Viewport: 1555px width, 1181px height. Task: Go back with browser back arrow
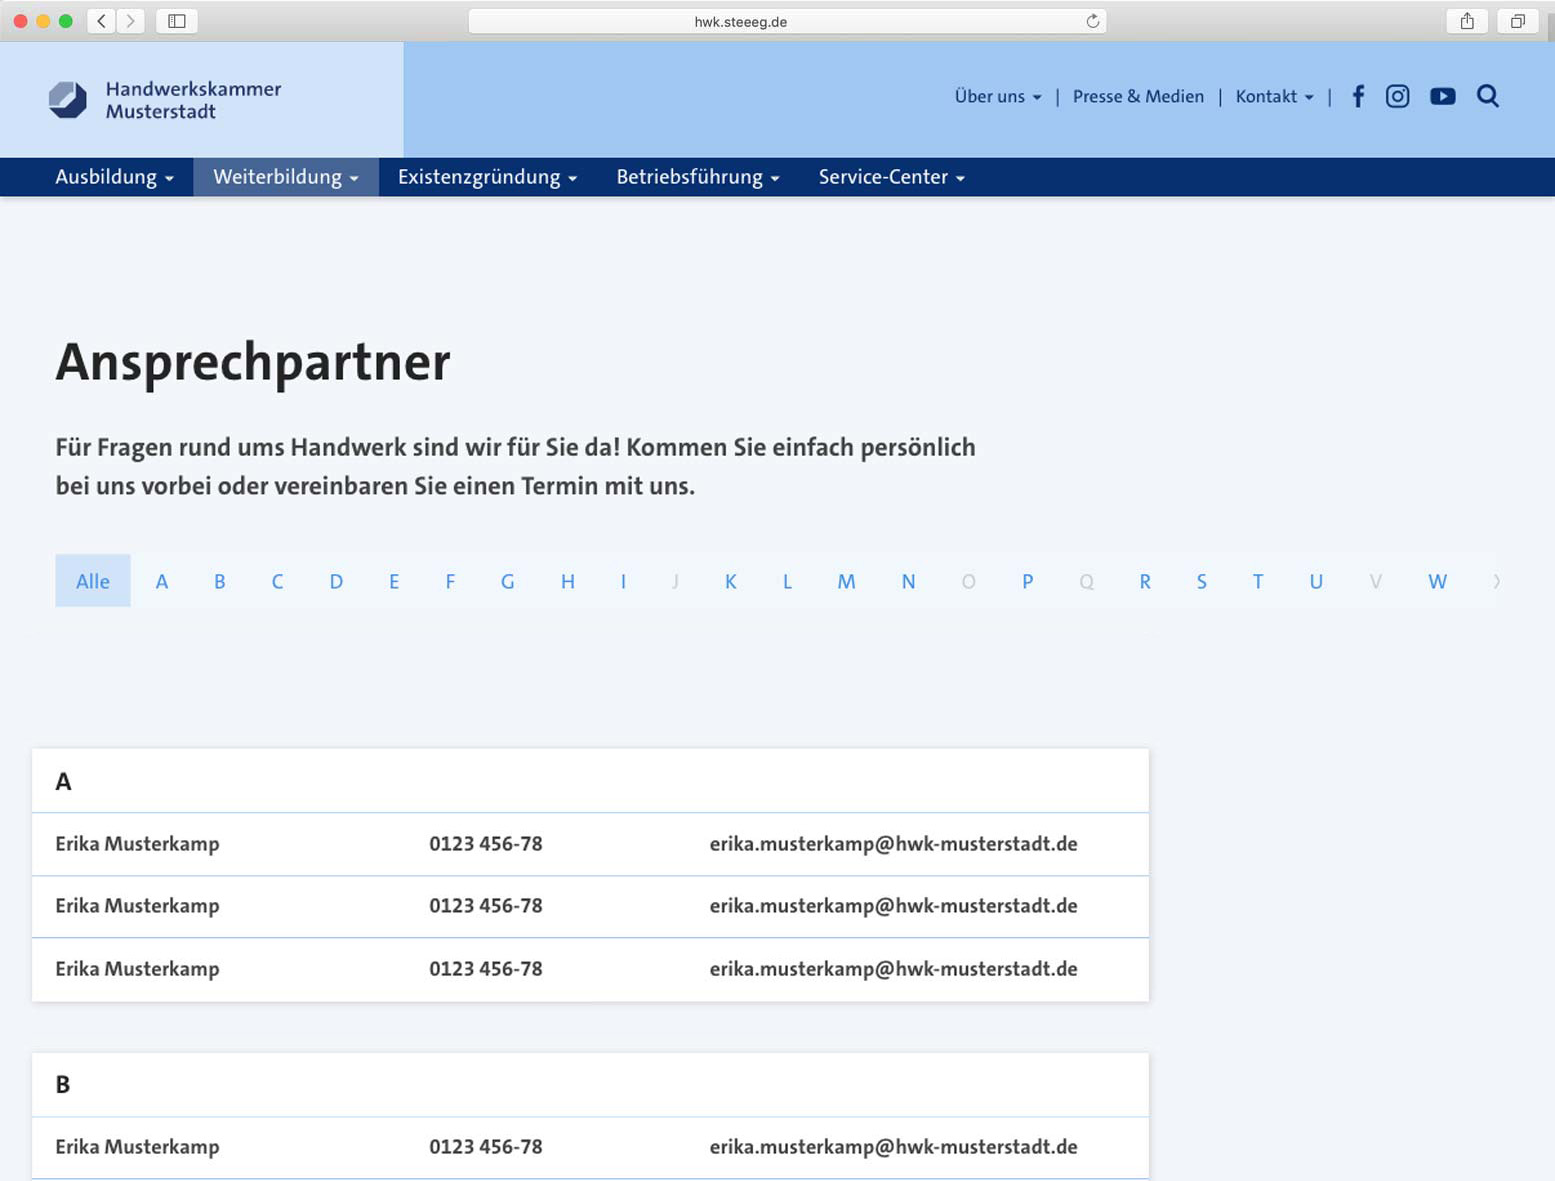[102, 21]
